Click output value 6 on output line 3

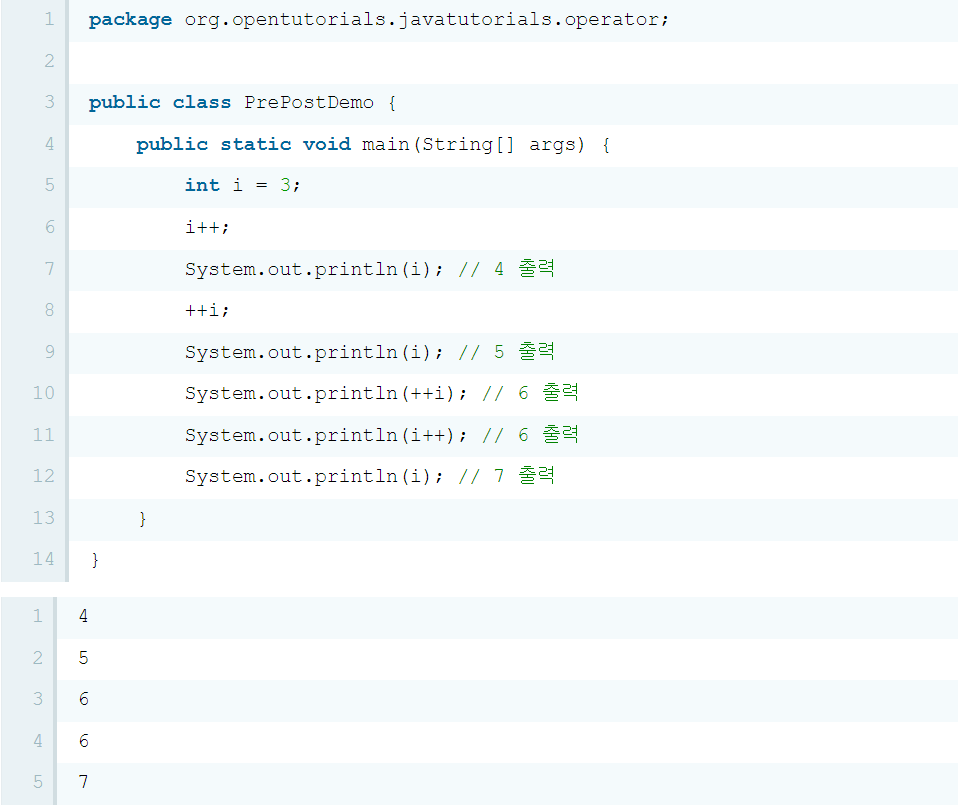coord(84,699)
